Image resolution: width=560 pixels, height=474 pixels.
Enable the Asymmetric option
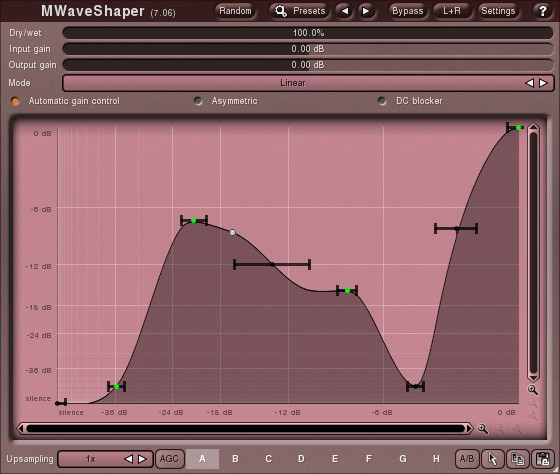[198, 101]
